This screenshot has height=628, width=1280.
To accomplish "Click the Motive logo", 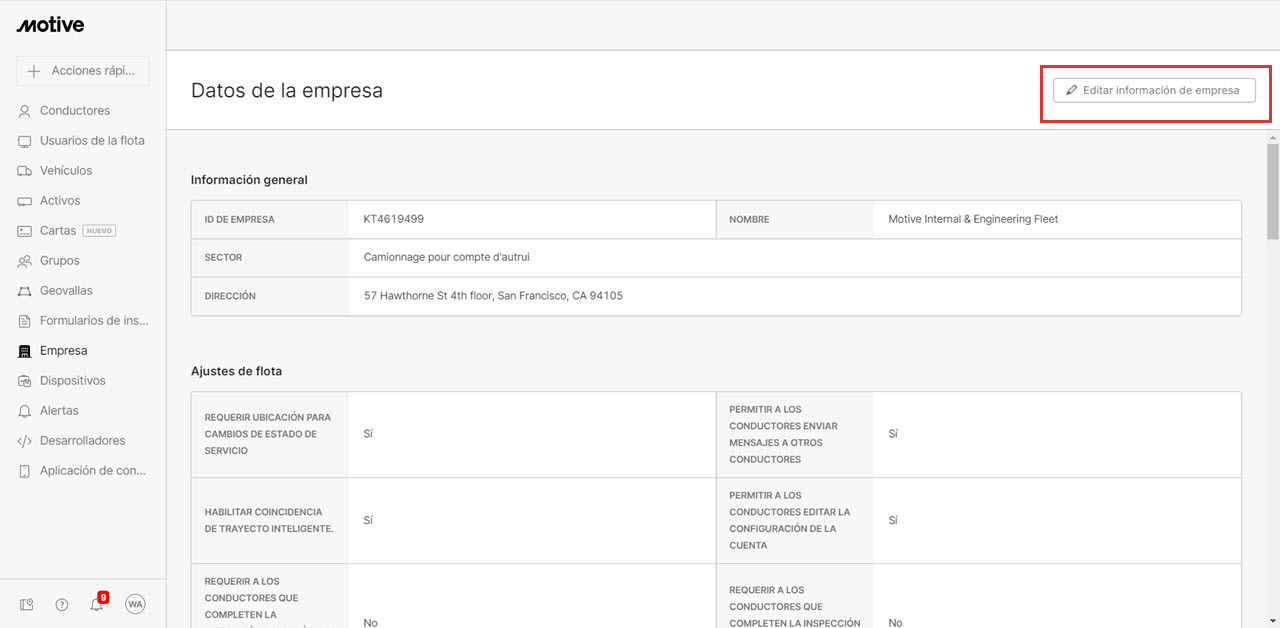I will (50, 25).
